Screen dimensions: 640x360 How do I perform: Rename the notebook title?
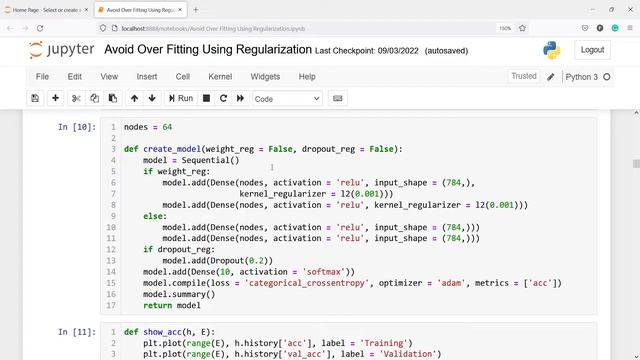208,49
